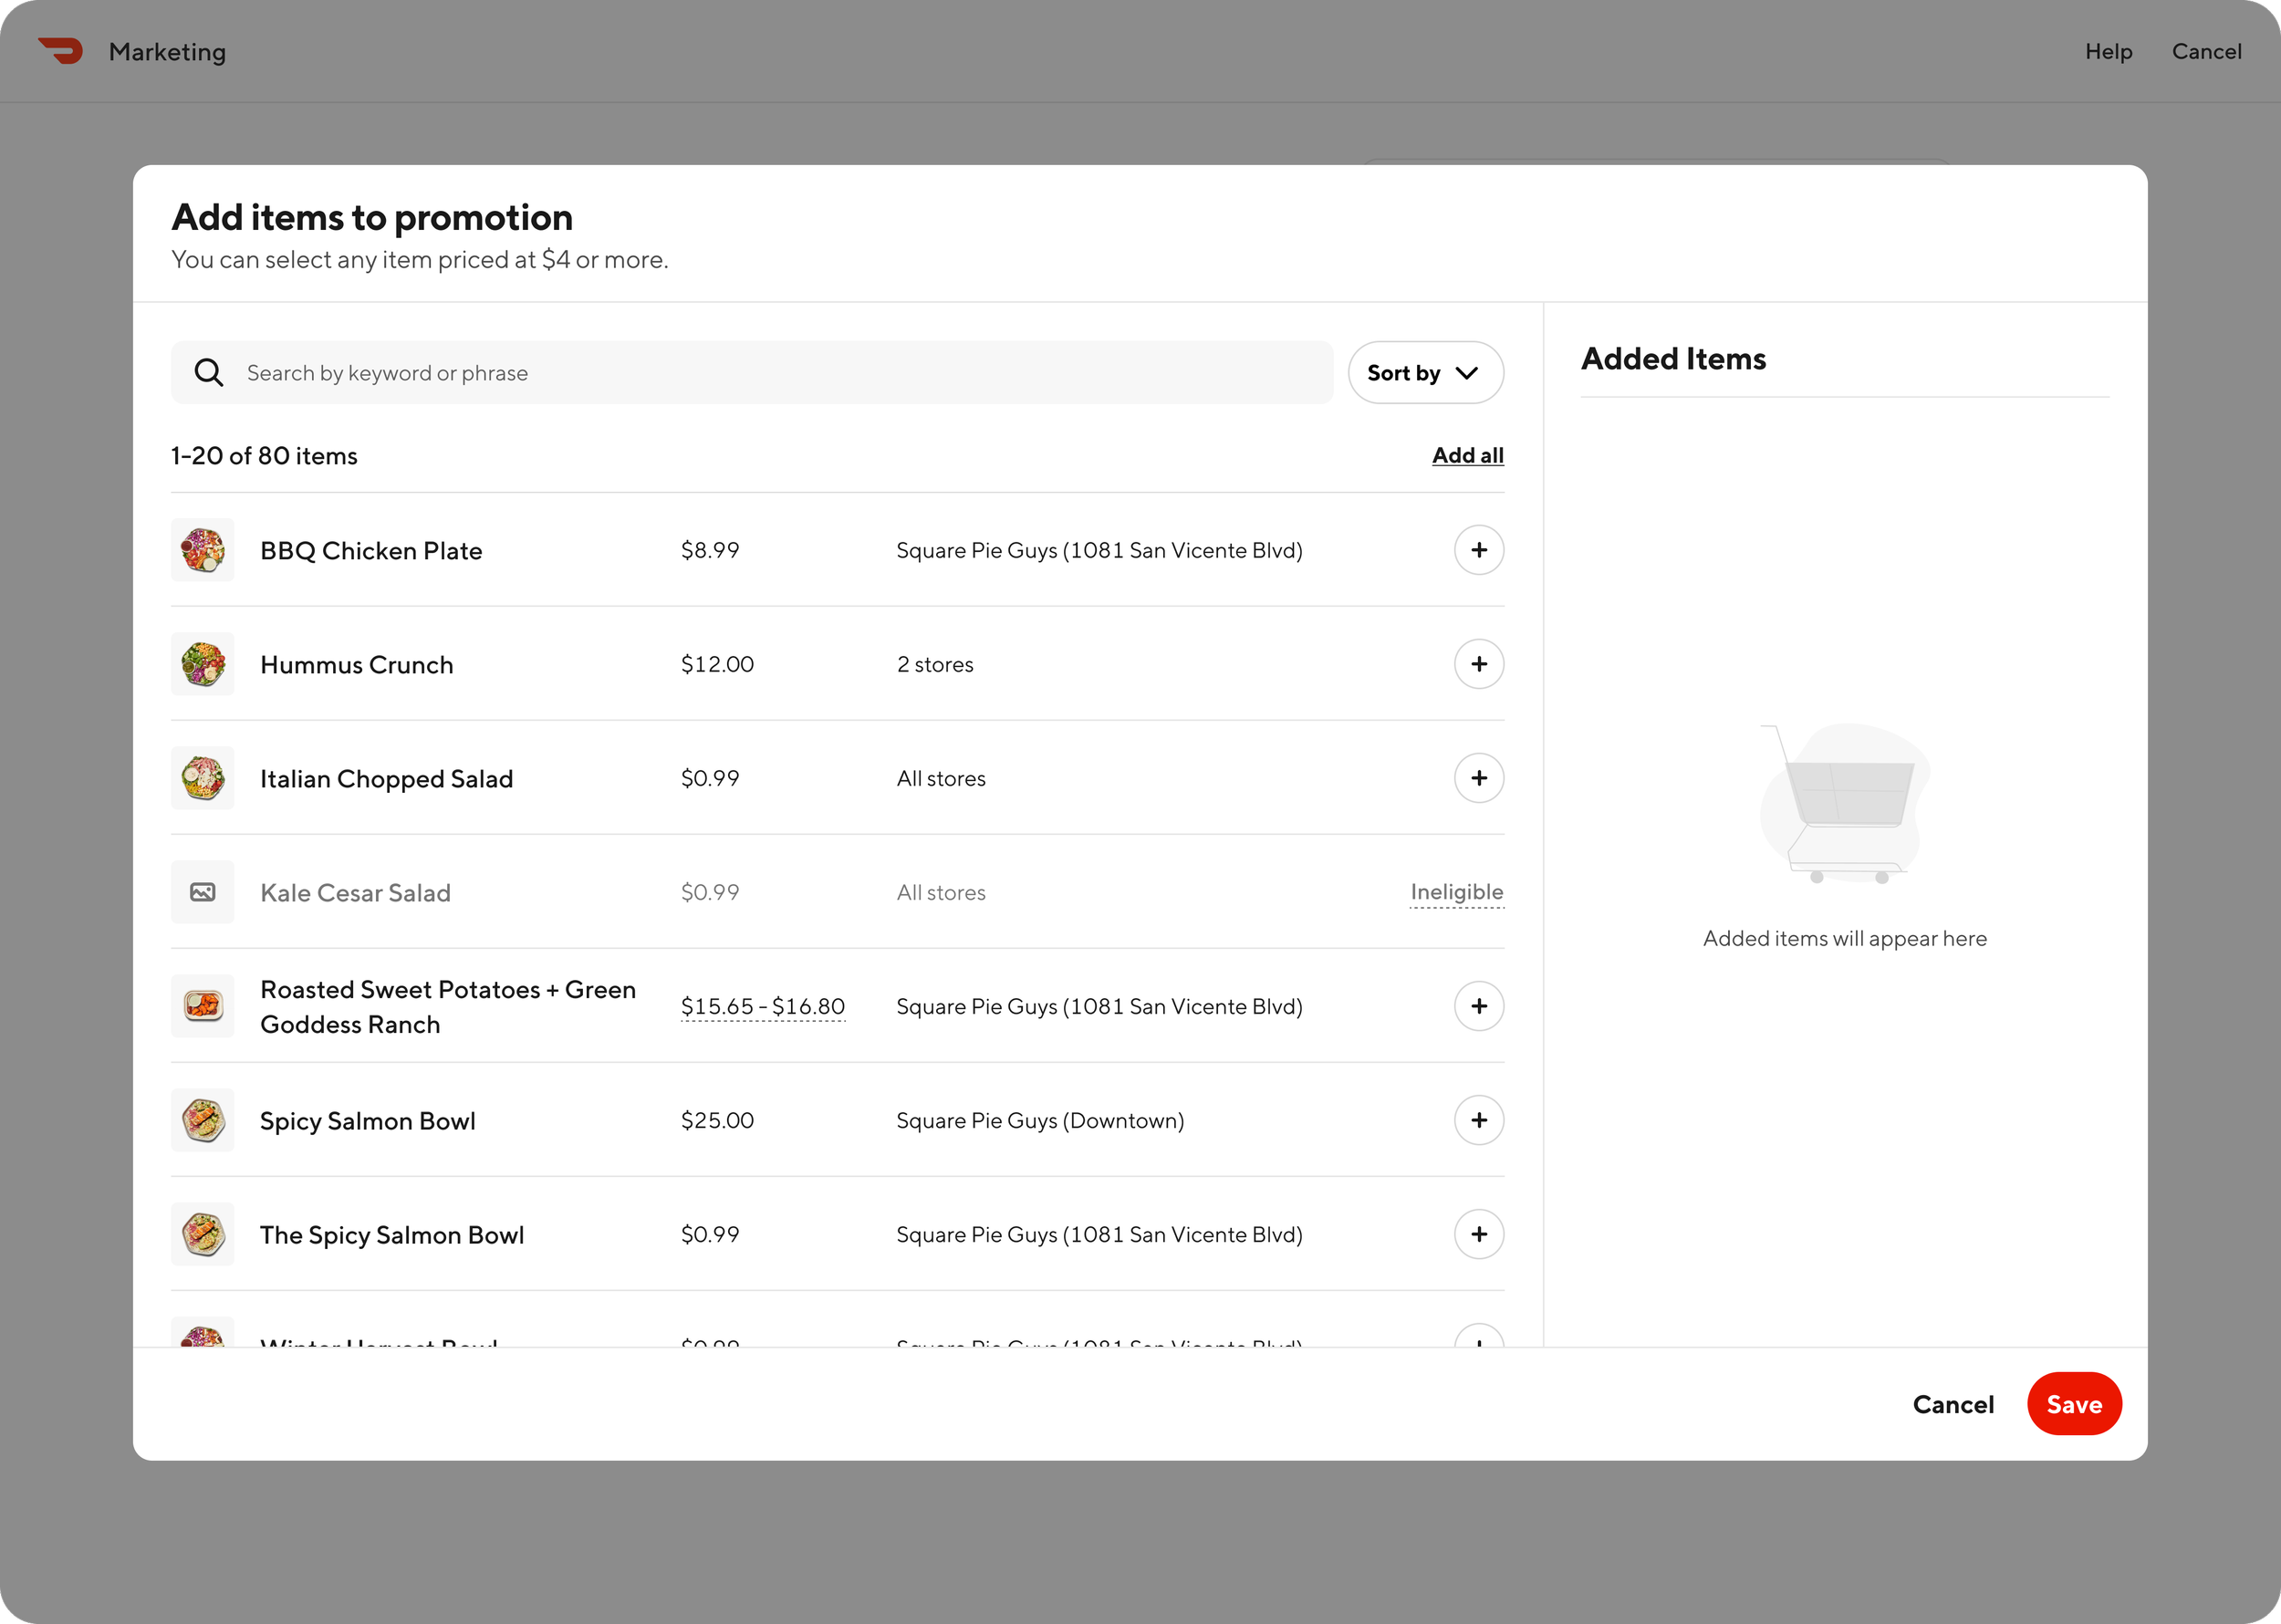The width and height of the screenshot is (2281, 1624).
Task: Click the DoorDash logo icon
Action: pyautogui.click(x=61, y=51)
